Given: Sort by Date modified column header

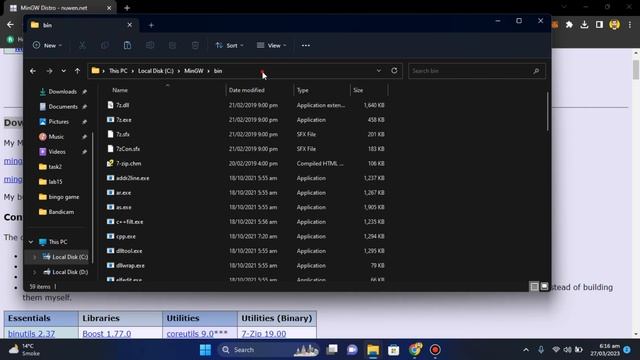Looking at the screenshot, I should [x=247, y=90].
